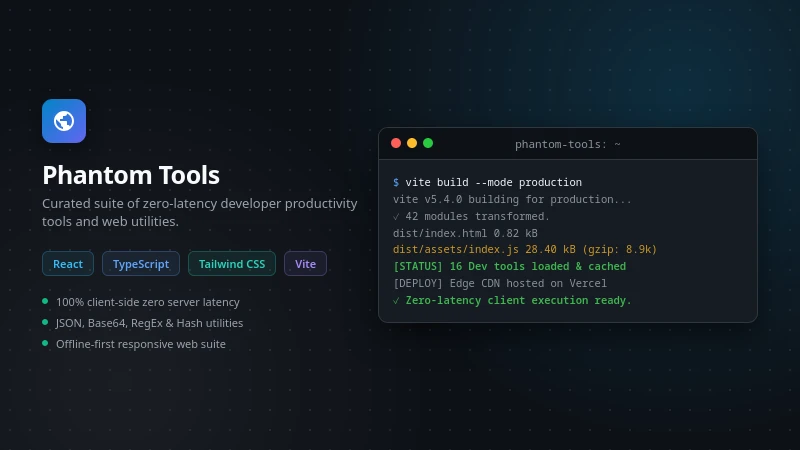This screenshot has width=800, height=450.
Task: Click '[DEPLOY] Edge CDN hosted on Vercel' line
Action: [x=499, y=283]
